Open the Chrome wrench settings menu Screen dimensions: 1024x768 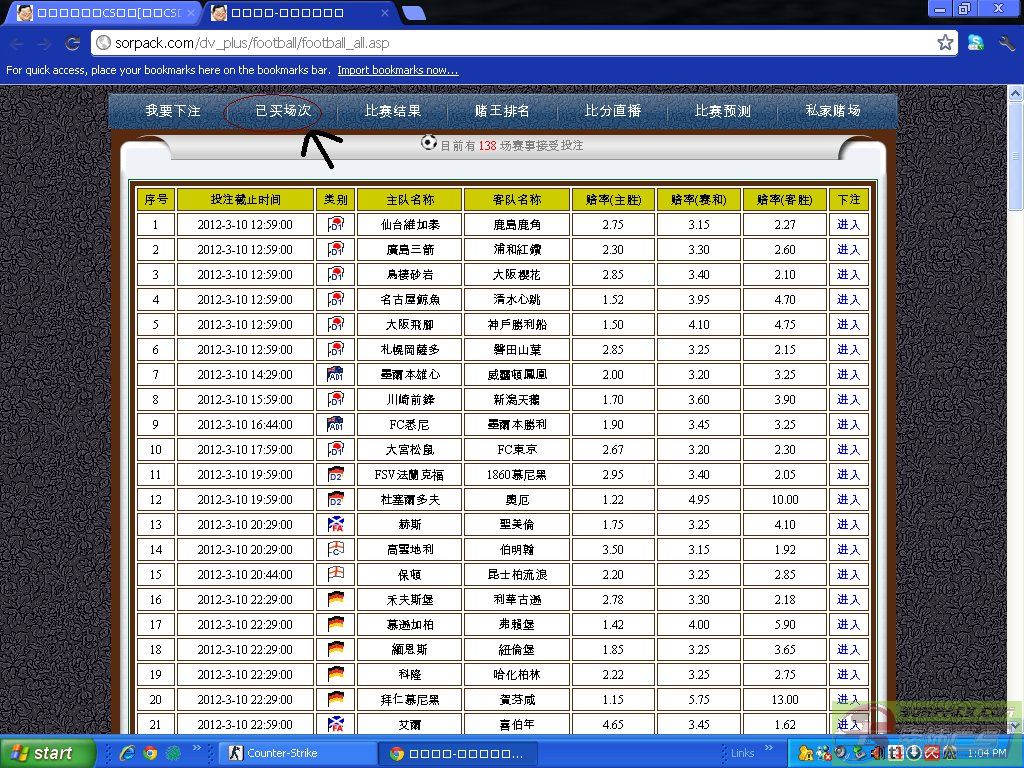tap(1006, 43)
